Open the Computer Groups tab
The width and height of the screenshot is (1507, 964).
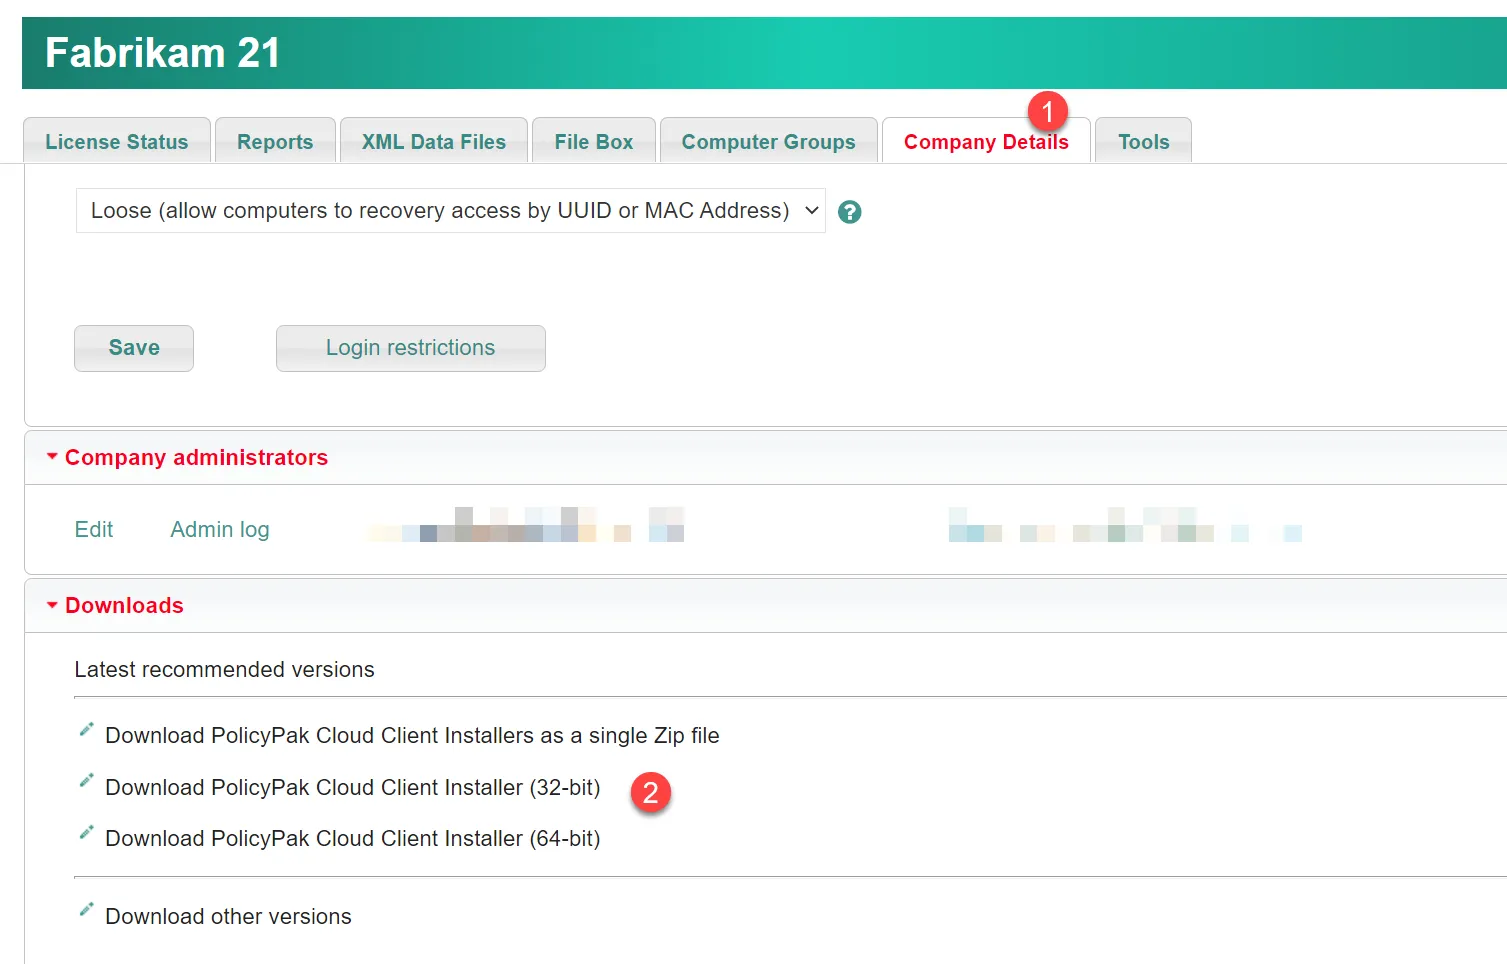(x=768, y=142)
